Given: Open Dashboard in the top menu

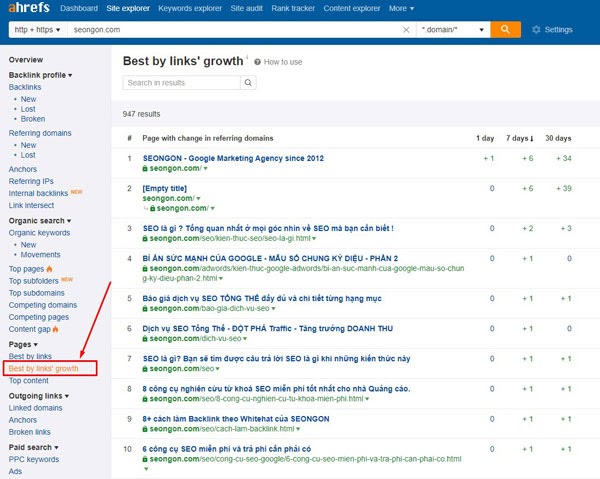Looking at the screenshot, I should click(x=79, y=8).
